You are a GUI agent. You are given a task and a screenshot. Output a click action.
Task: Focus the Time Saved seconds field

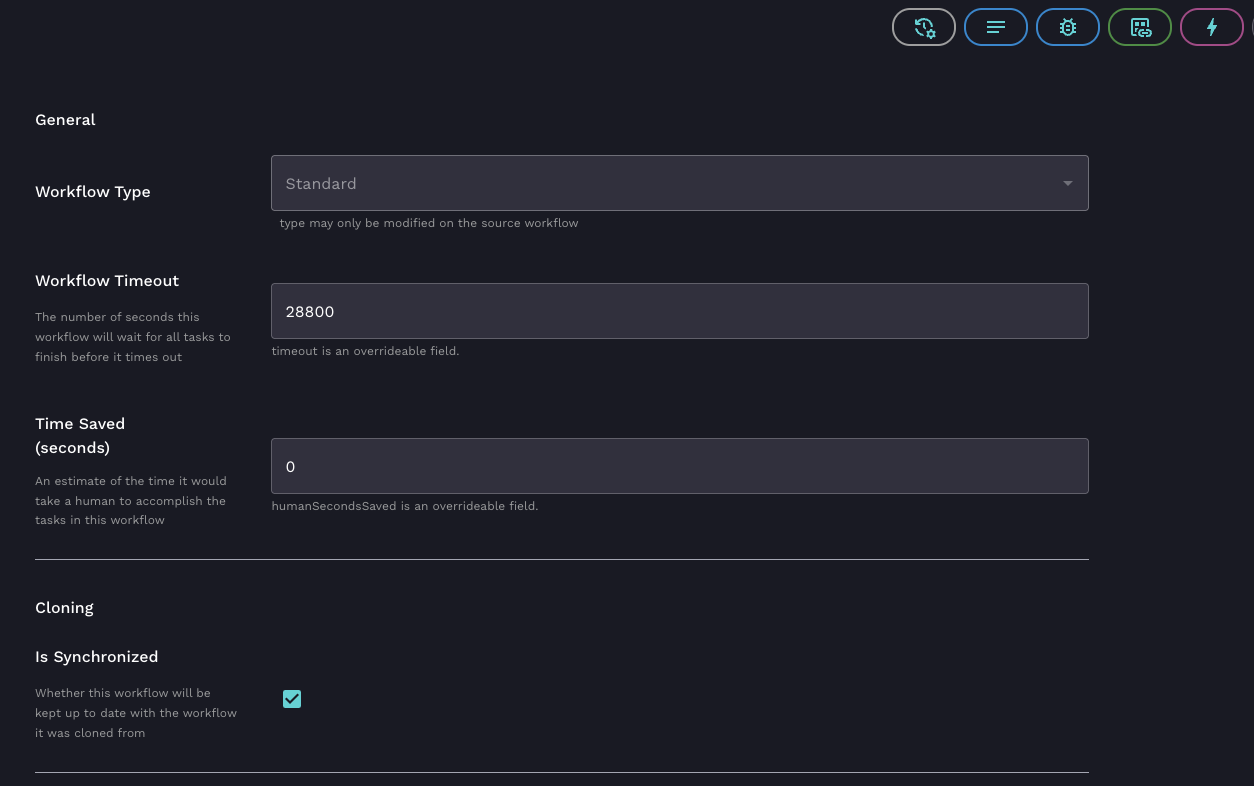tap(678, 466)
